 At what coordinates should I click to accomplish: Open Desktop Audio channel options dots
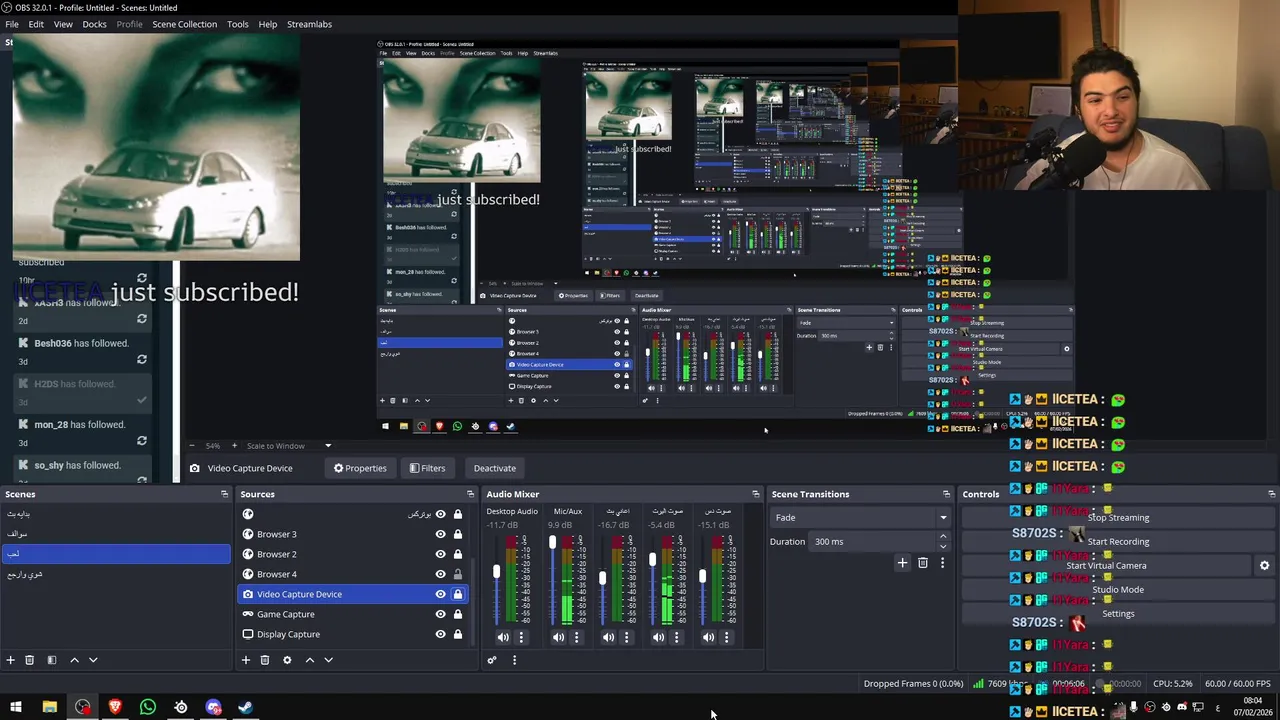click(521, 637)
